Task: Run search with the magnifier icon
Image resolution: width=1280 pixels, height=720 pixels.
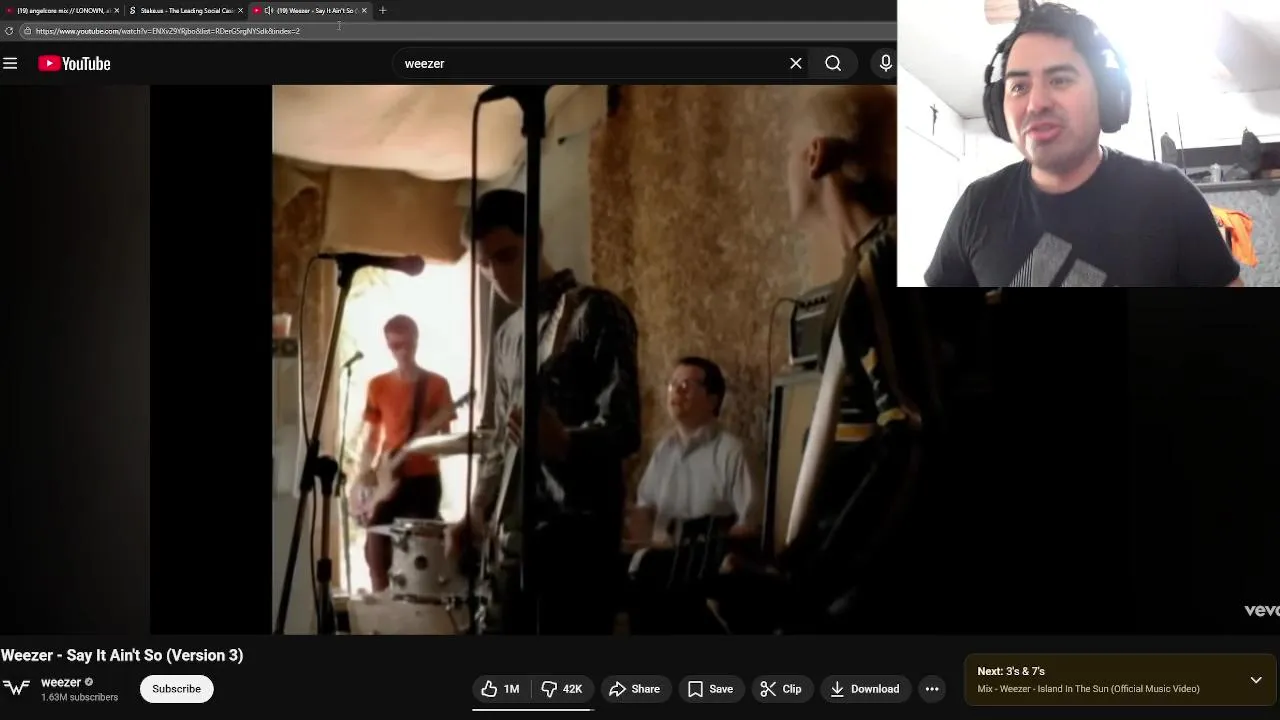Action: point(833,63)
